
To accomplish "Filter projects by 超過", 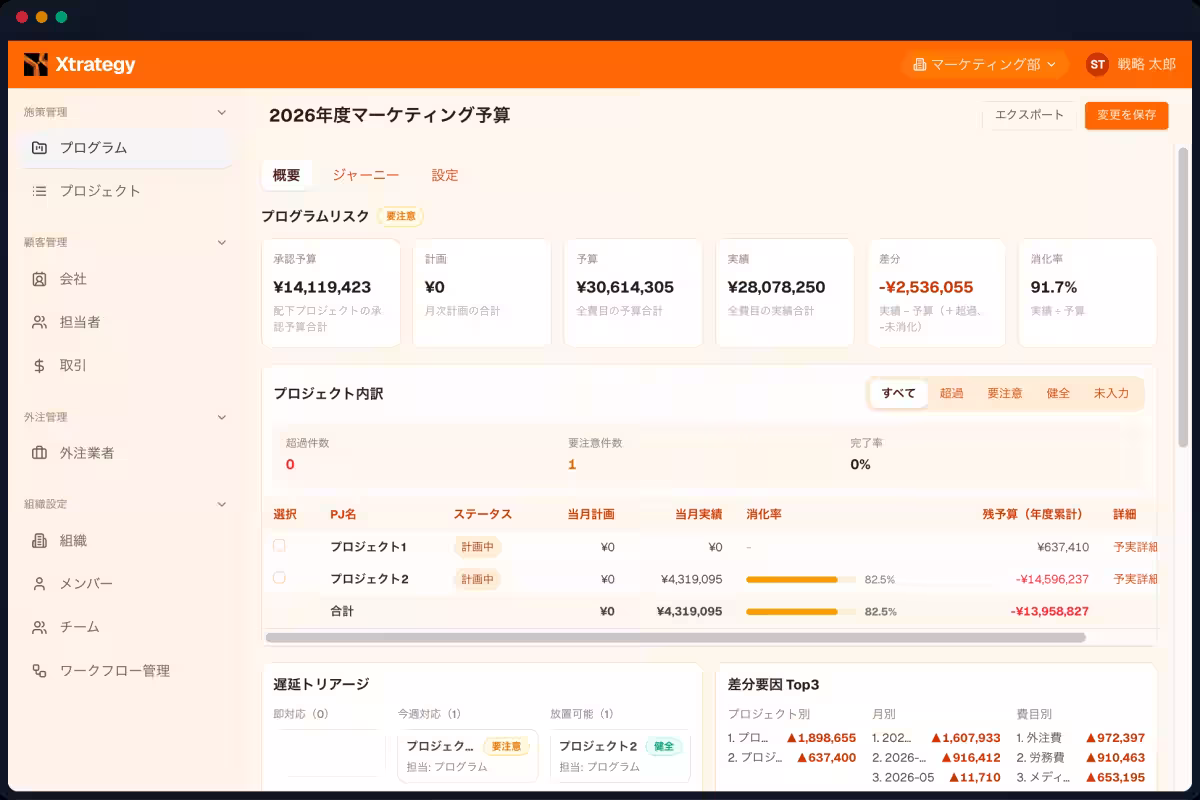I will 951,394.
